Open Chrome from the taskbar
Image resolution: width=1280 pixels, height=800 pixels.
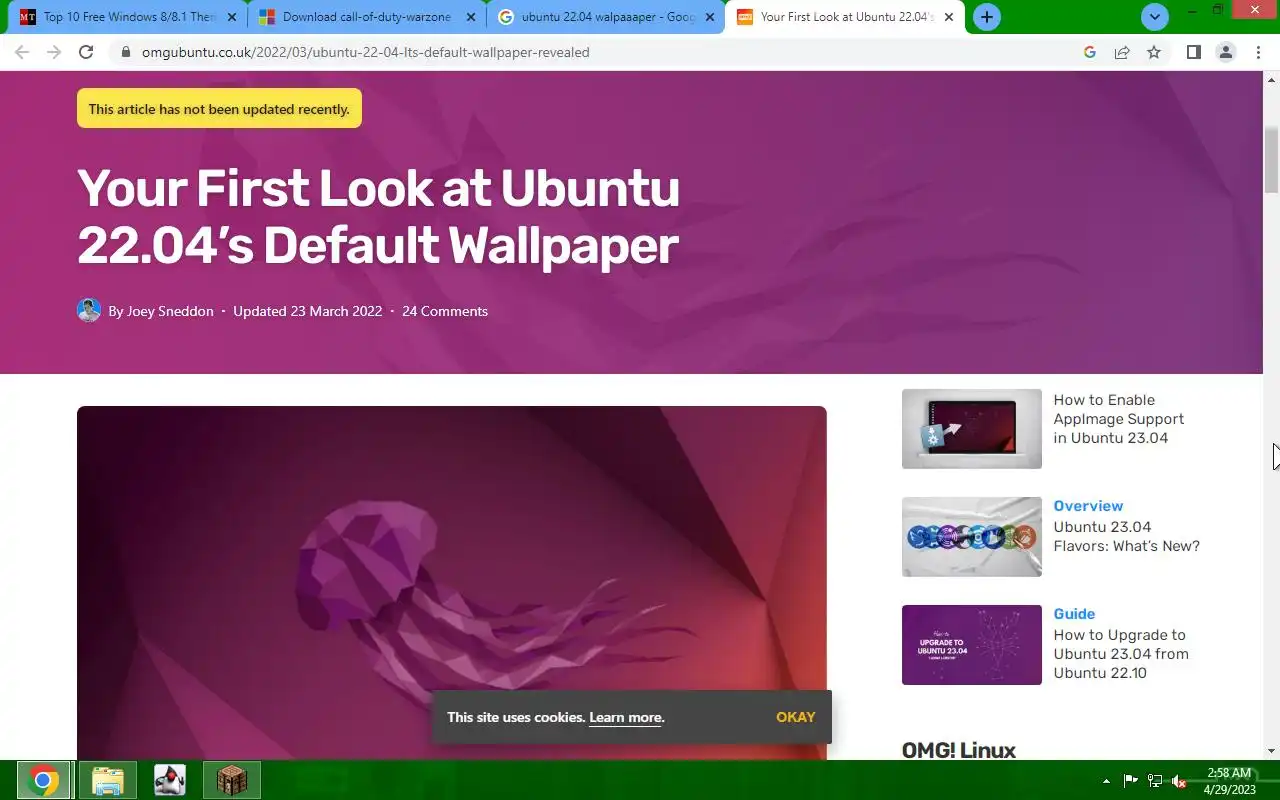point(43,780)
